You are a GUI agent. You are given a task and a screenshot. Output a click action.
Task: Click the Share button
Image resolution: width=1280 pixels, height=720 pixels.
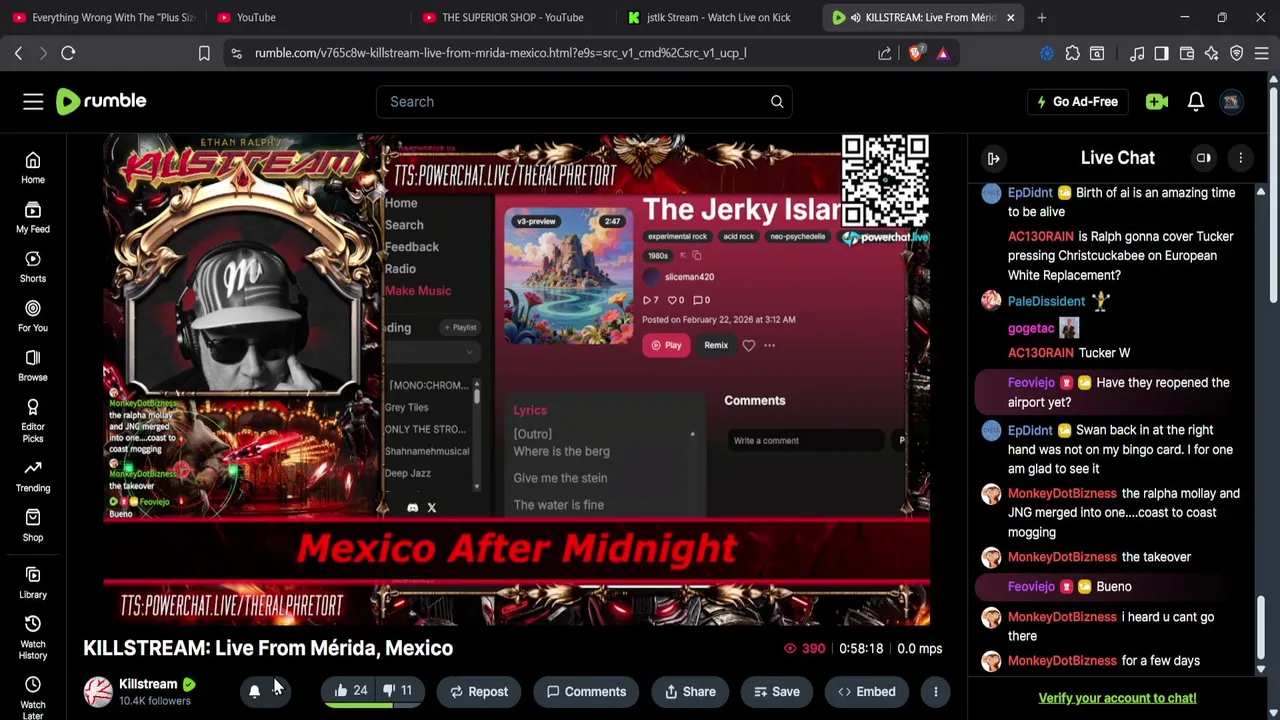pyautogui.click(x=691, y=691)
